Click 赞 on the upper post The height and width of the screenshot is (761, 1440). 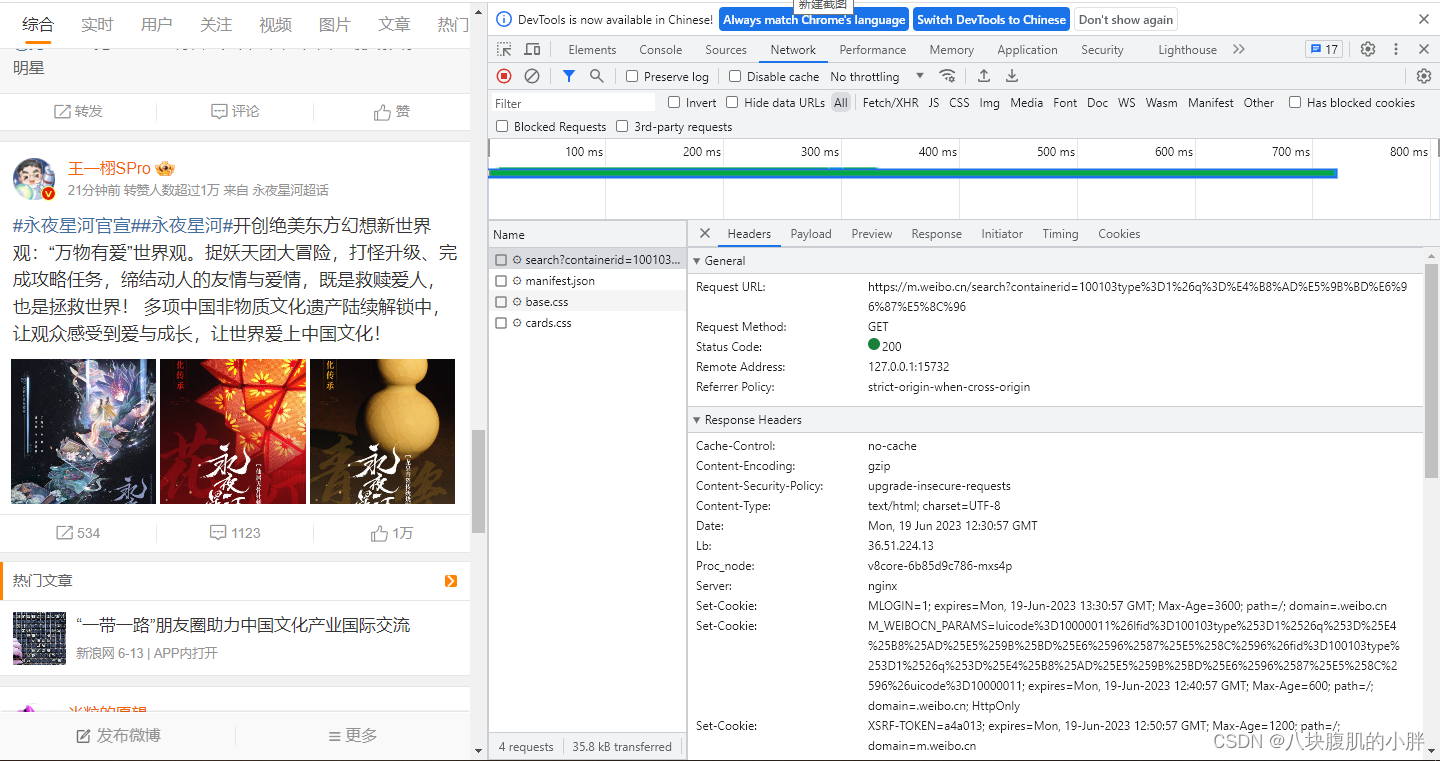[393, 111]
